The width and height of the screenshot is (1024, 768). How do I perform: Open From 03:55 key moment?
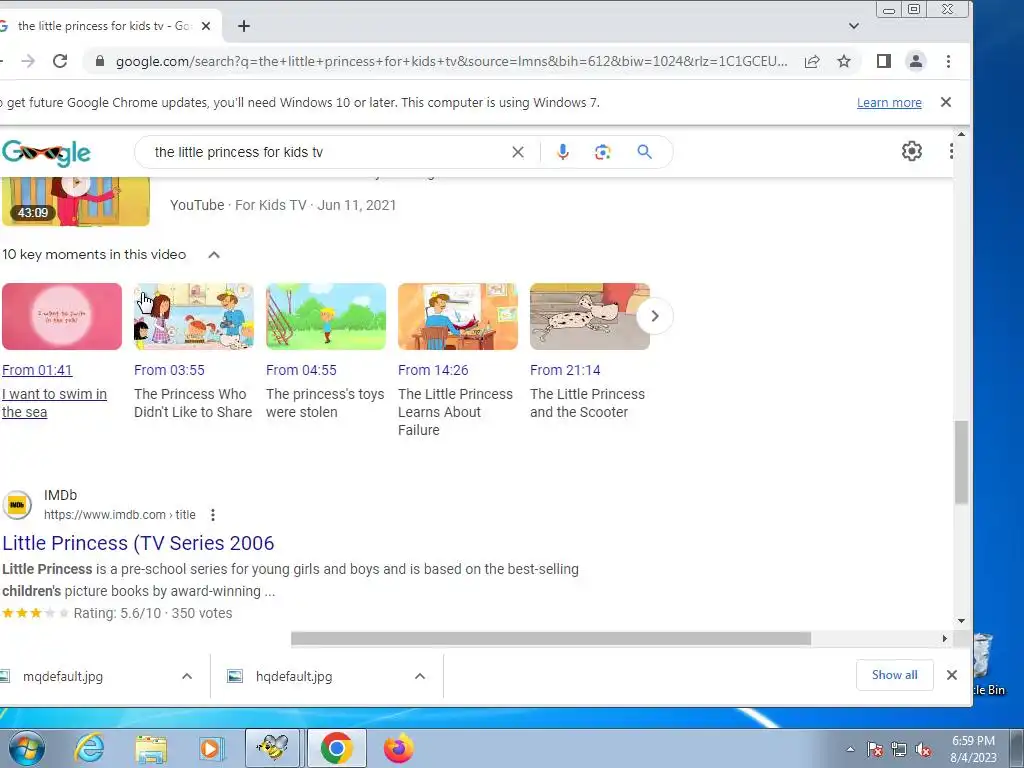point(169,370)
